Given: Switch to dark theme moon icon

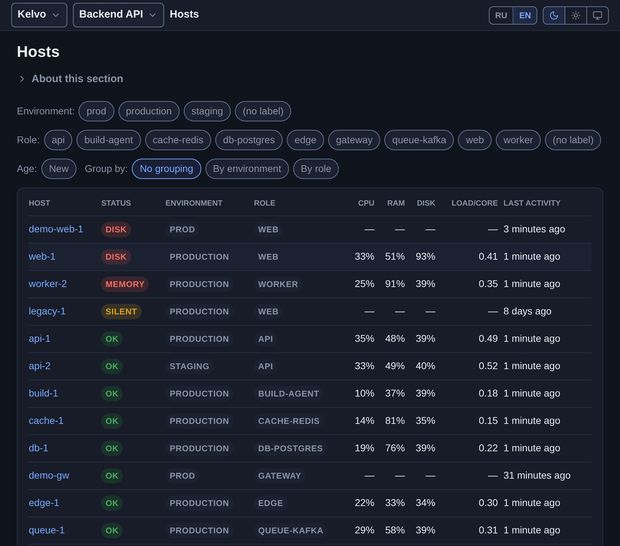Looking at the screenshot, I should (x=554, y=16).
